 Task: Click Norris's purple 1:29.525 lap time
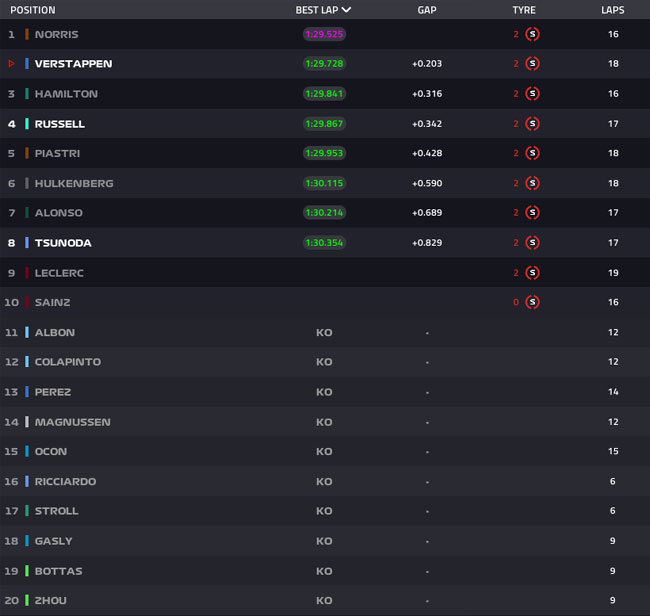324,34
